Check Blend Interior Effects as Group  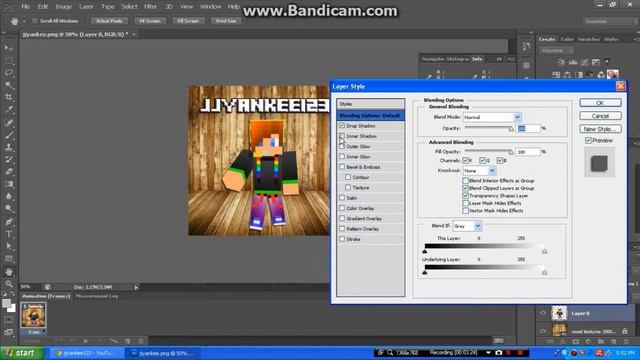pos(465,180)
